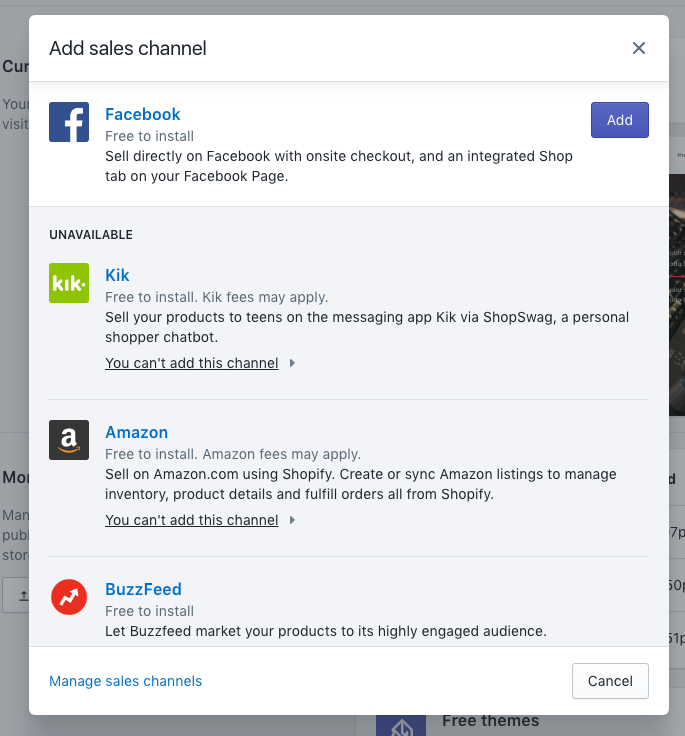Open the Amazon channel title link
This screenshot has height=736, width=685.
pos(137,432)
